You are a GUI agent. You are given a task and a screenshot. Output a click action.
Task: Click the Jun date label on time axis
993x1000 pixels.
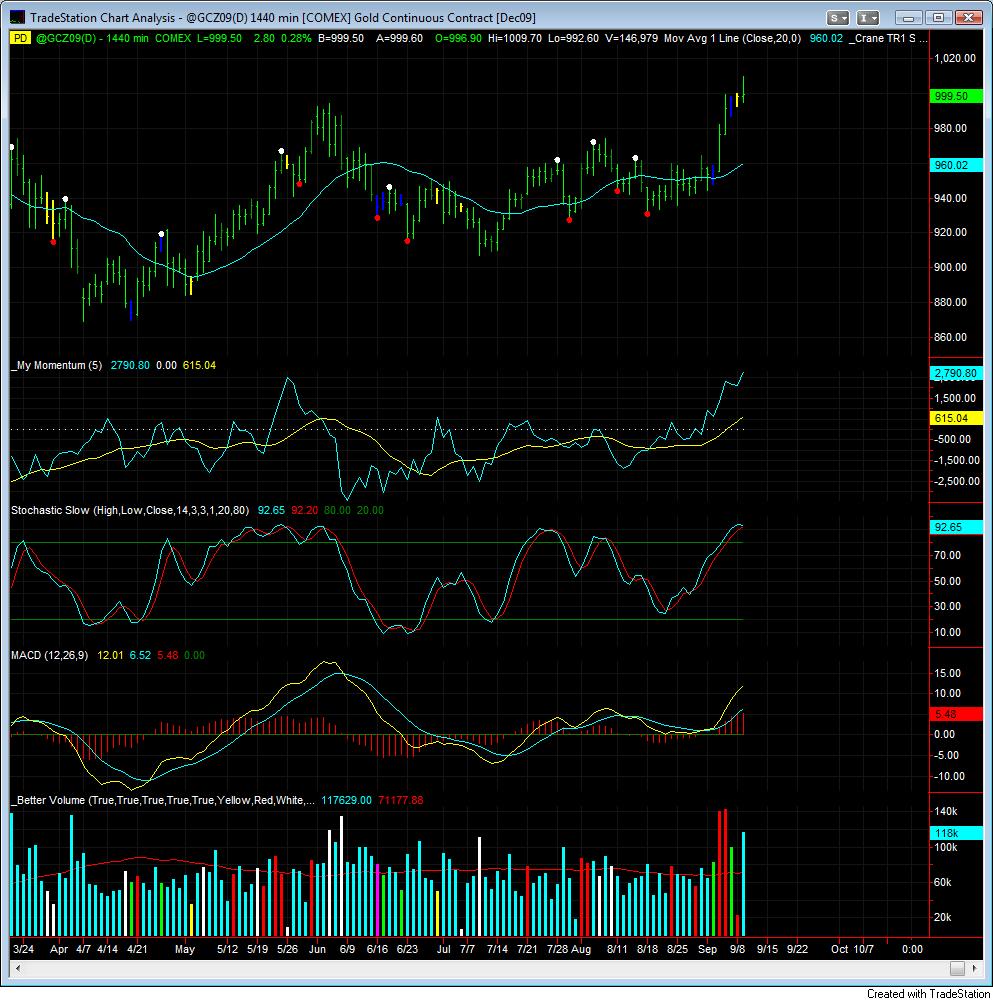pyautogui.click(x=317, y=949)
